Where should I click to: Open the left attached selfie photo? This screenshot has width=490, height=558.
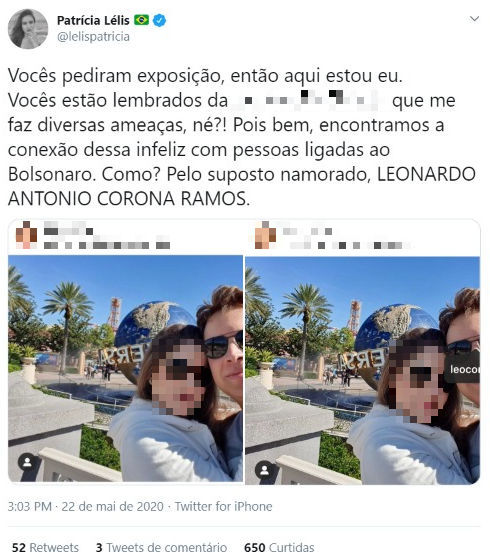coord(126,368)
